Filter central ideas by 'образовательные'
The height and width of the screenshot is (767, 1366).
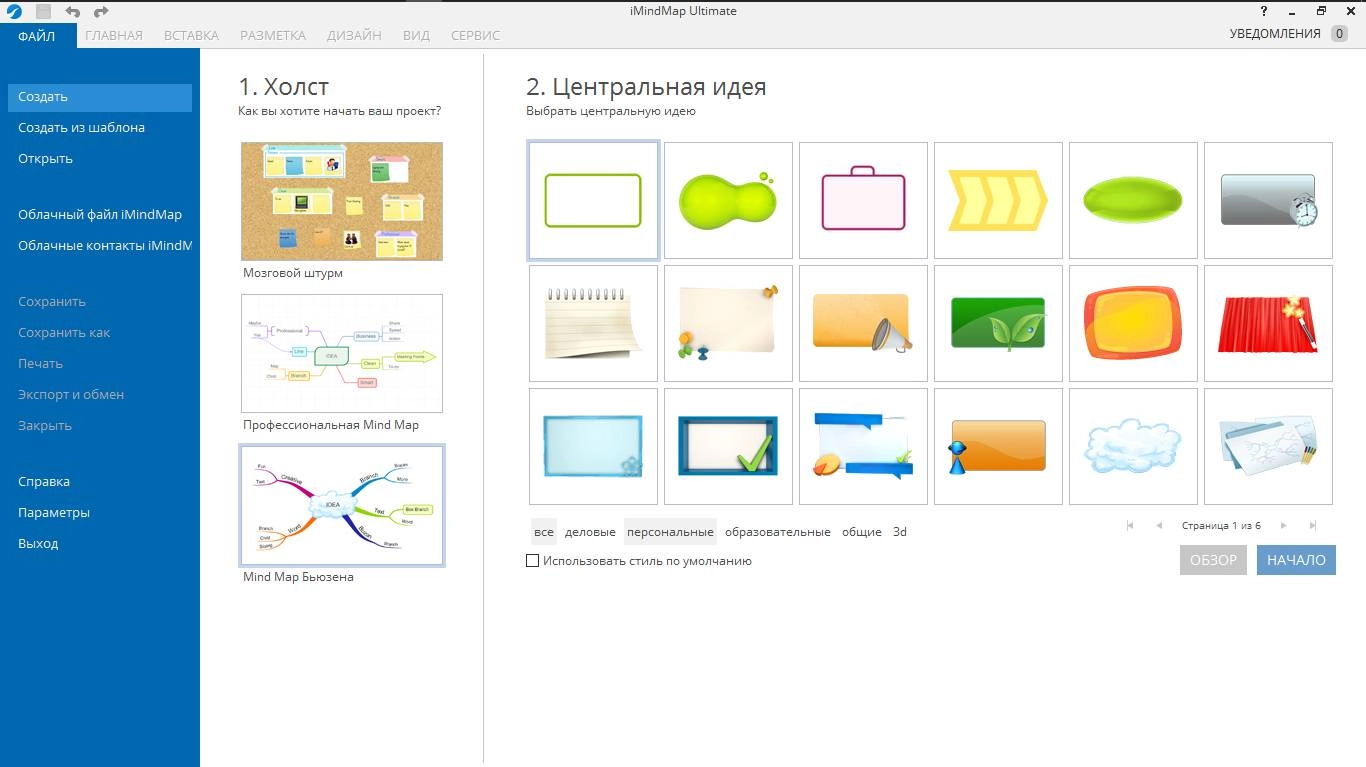[778, 532]
